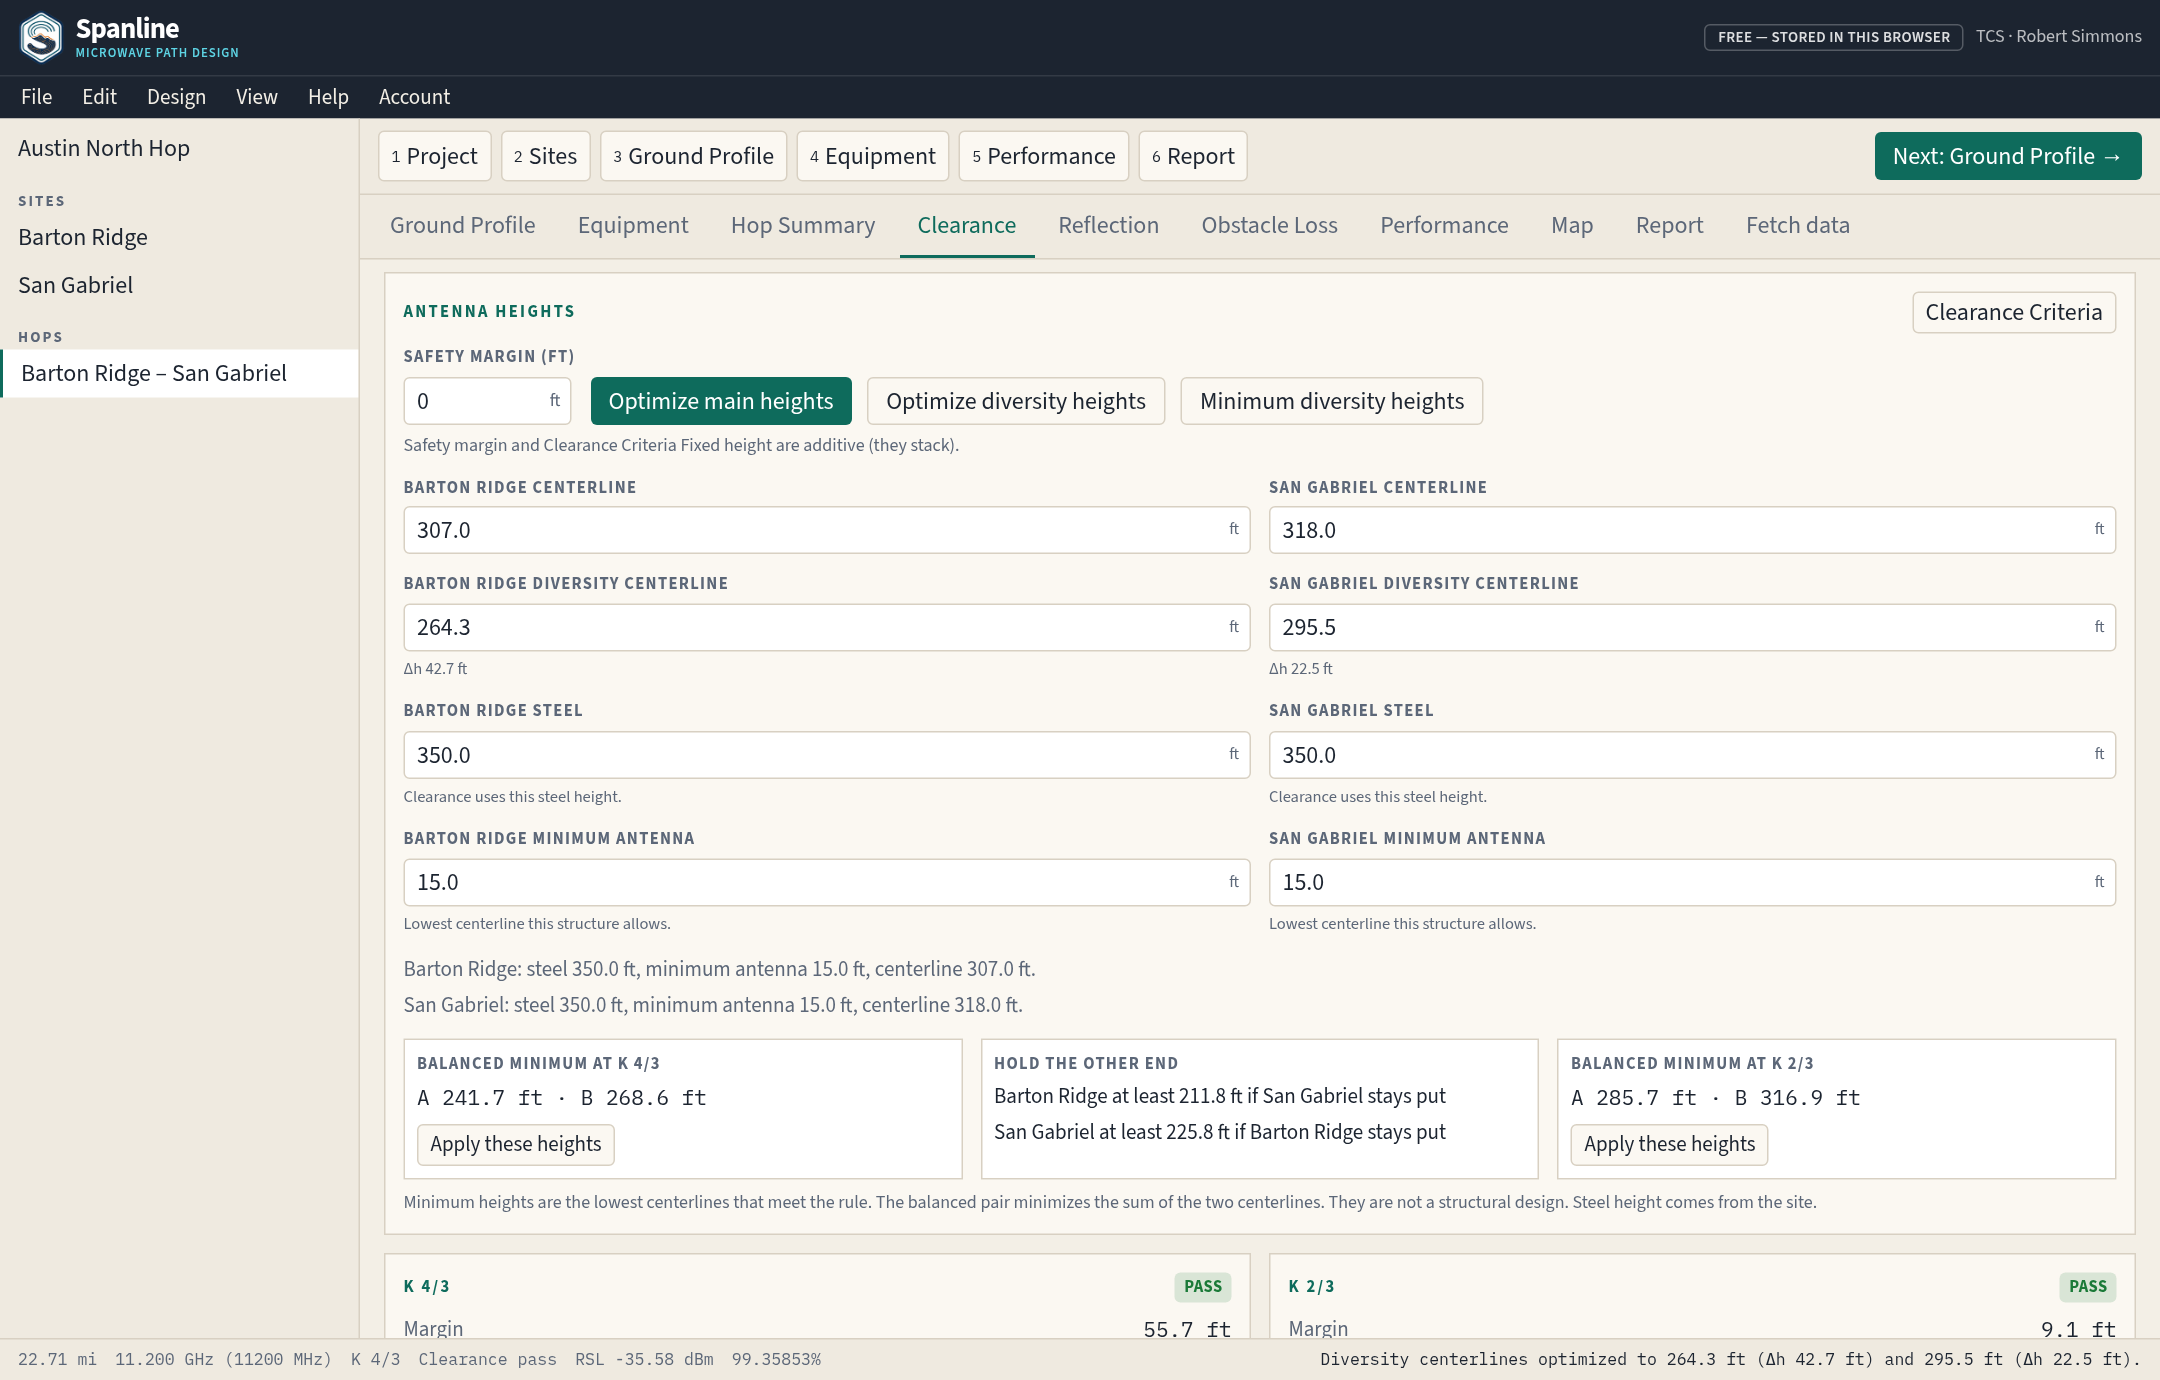Edit Barton Ridge Centerline value 307.0
This screenshot has width=2160, height=1380.
coord(827,530)
